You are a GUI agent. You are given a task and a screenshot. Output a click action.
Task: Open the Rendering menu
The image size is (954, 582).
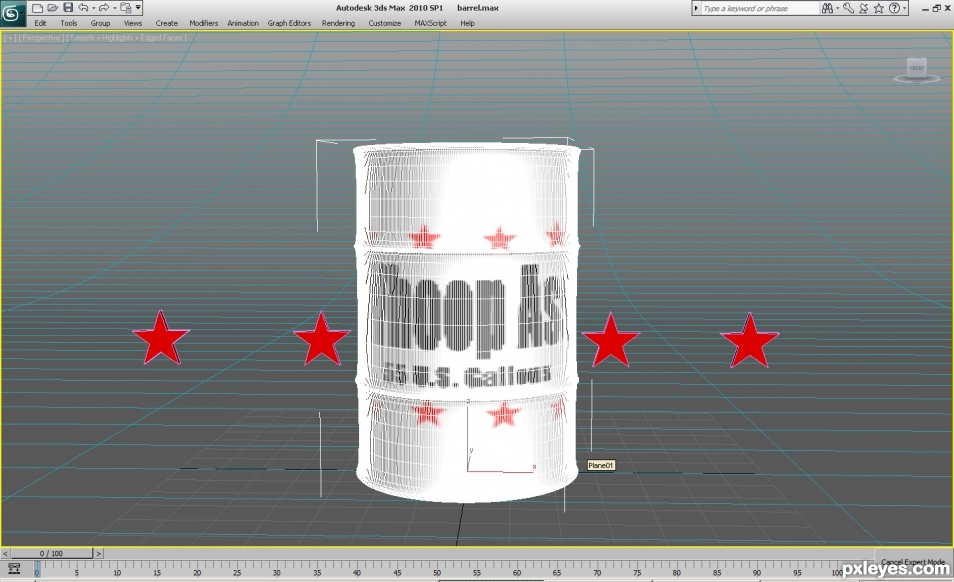[x=338, y=23]
